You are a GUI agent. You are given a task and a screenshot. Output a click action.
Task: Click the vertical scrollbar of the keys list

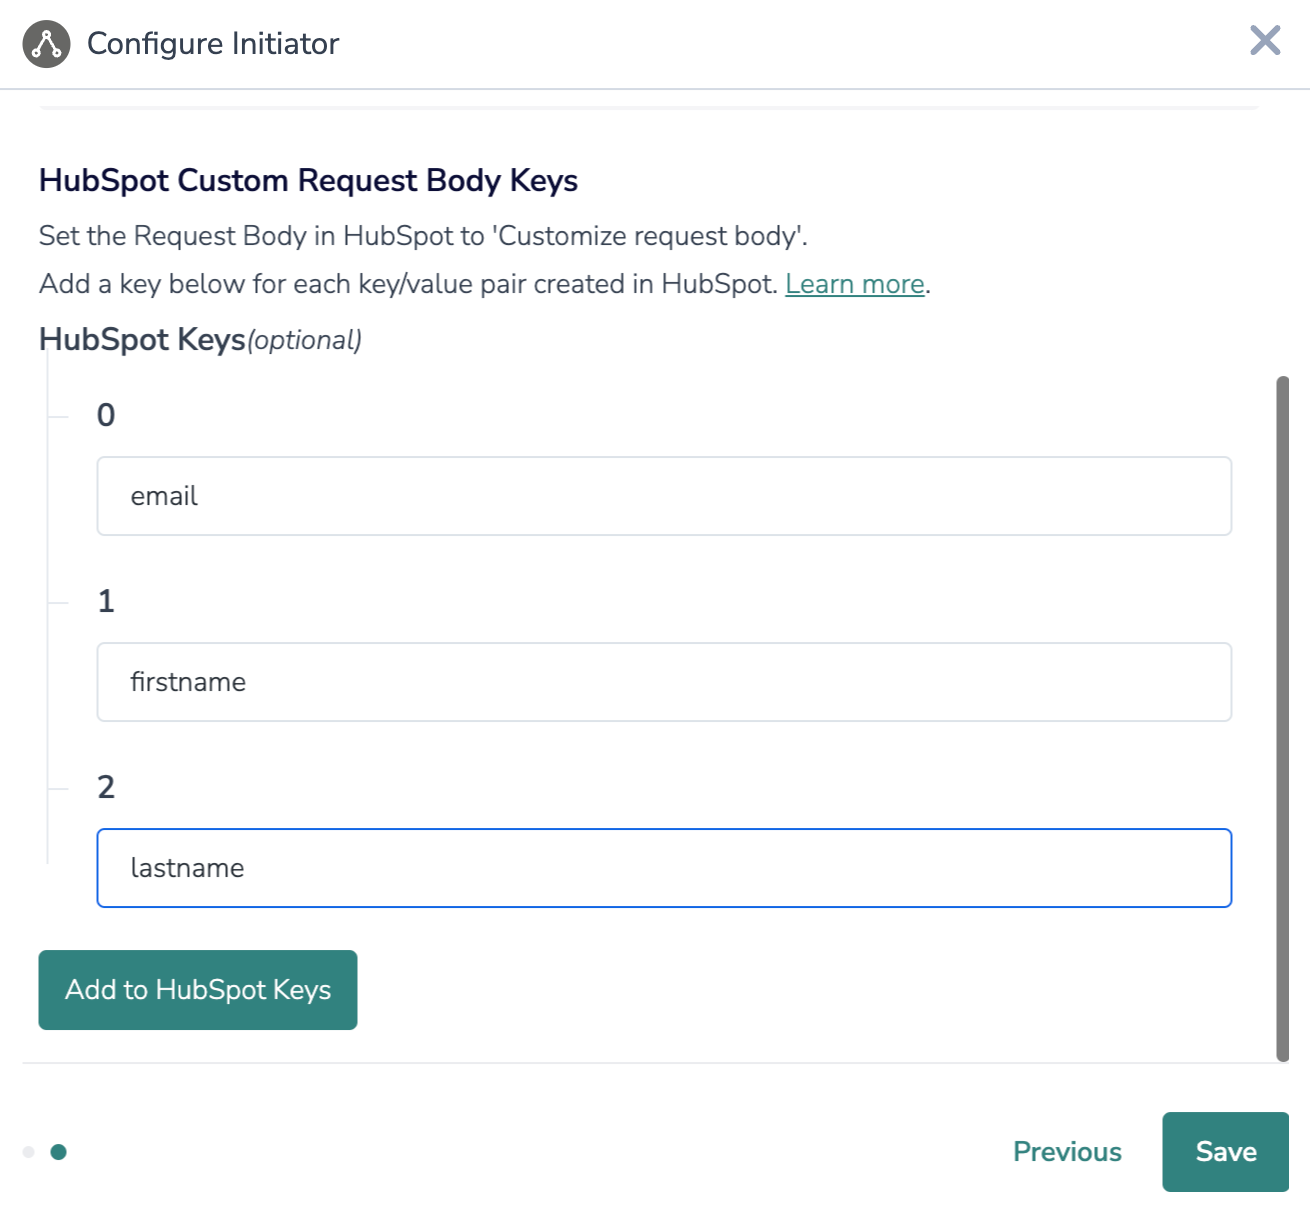pos(1282,718)
